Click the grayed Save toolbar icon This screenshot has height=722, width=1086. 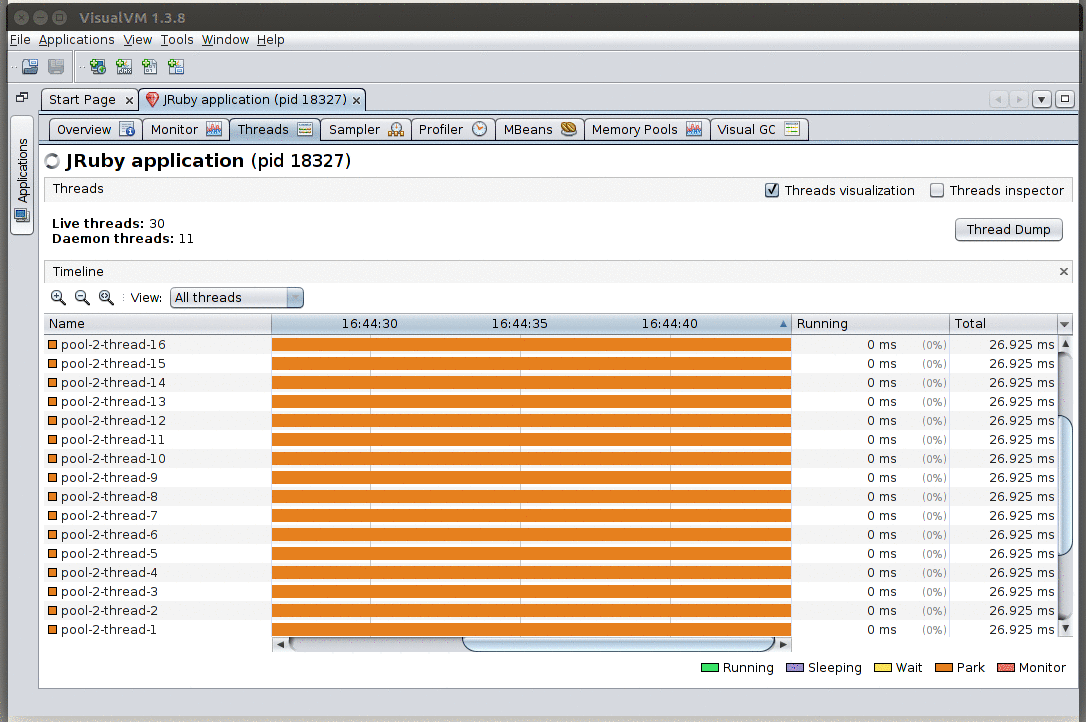tap(56, 67)
